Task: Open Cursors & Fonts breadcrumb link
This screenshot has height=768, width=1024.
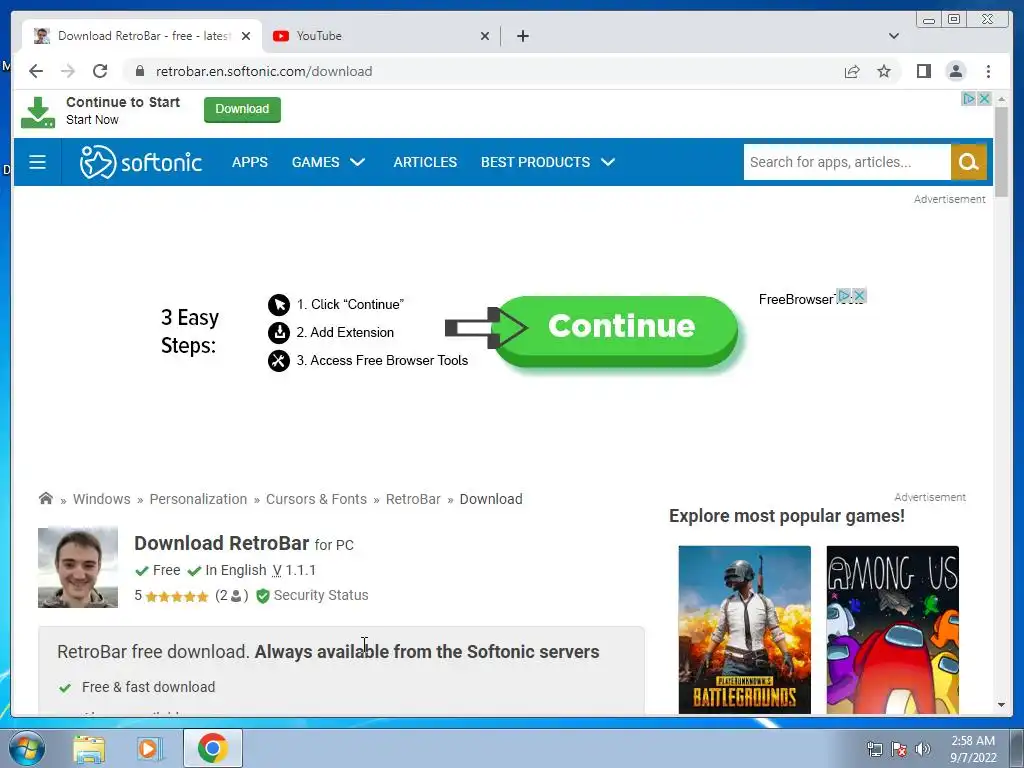Action: [316, 499]
